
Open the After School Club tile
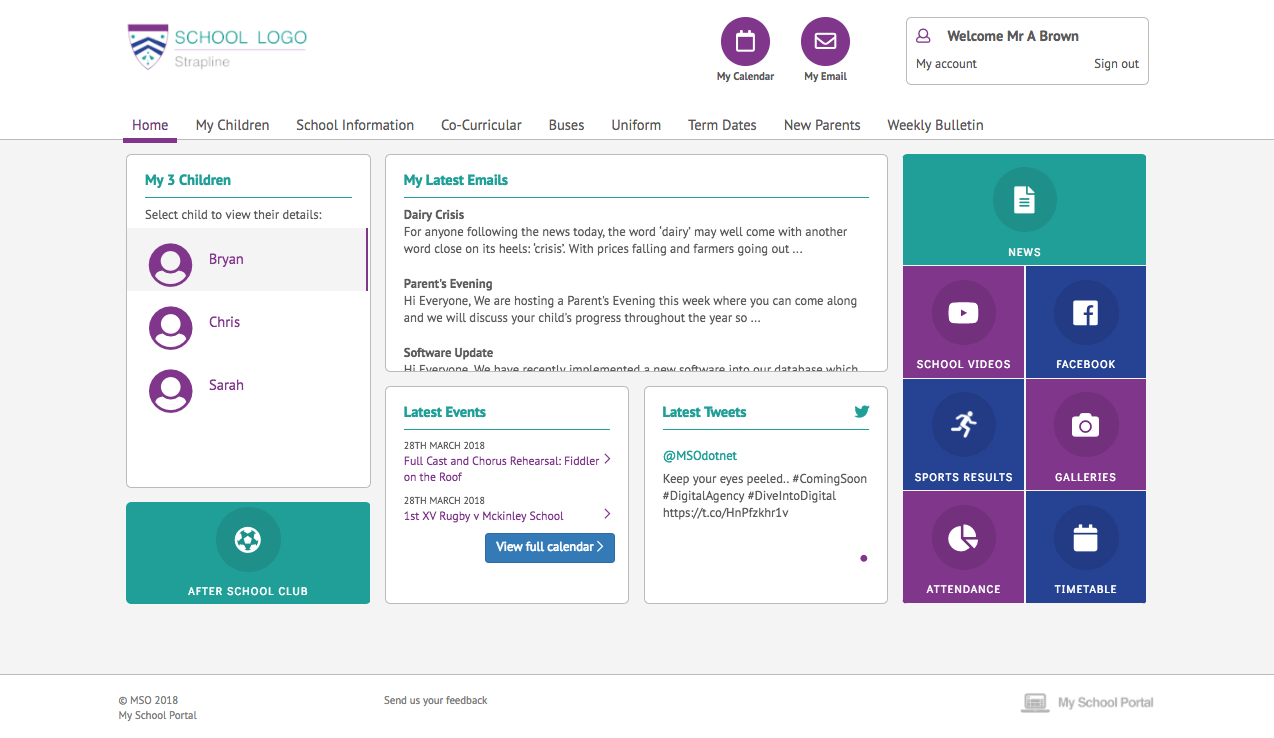248,552
